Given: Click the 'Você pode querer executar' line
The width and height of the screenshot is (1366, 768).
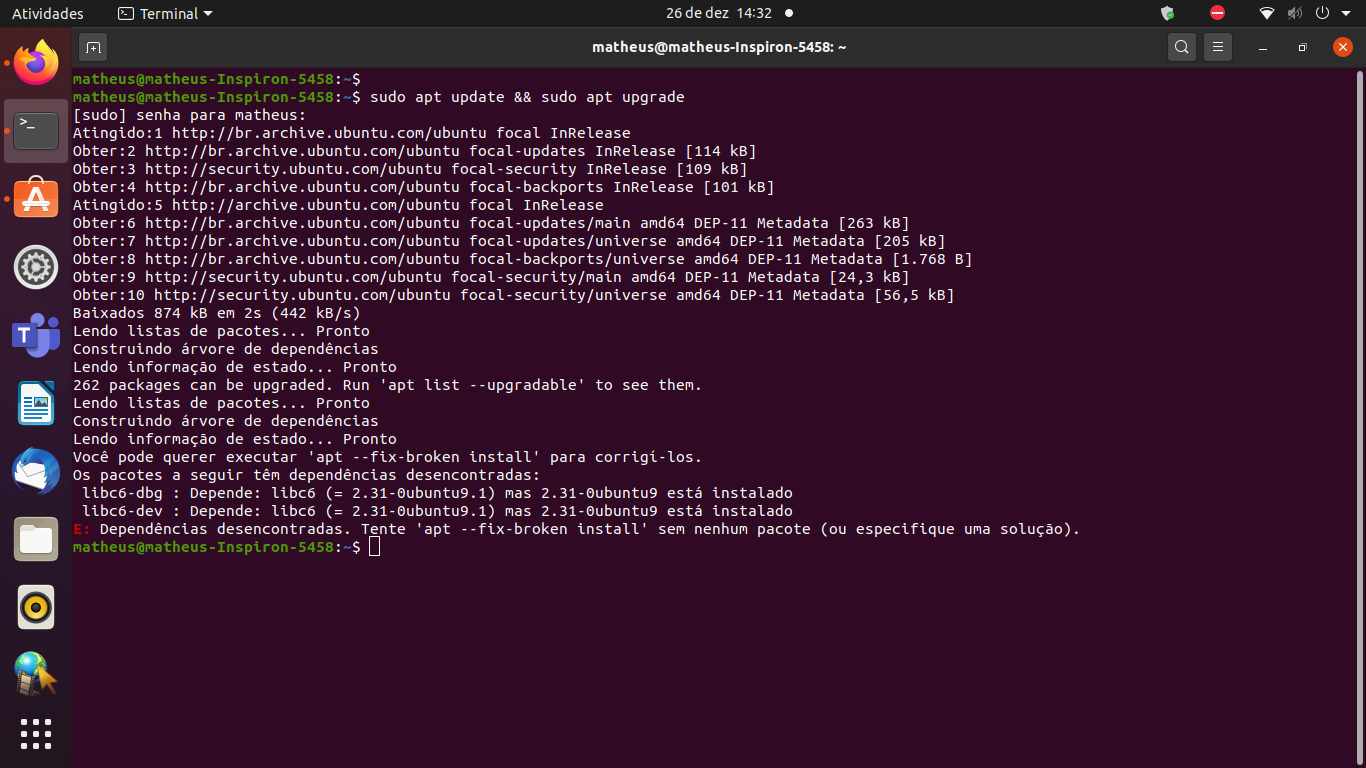Looking at the screenshot, I should click(x=388, y=457).
